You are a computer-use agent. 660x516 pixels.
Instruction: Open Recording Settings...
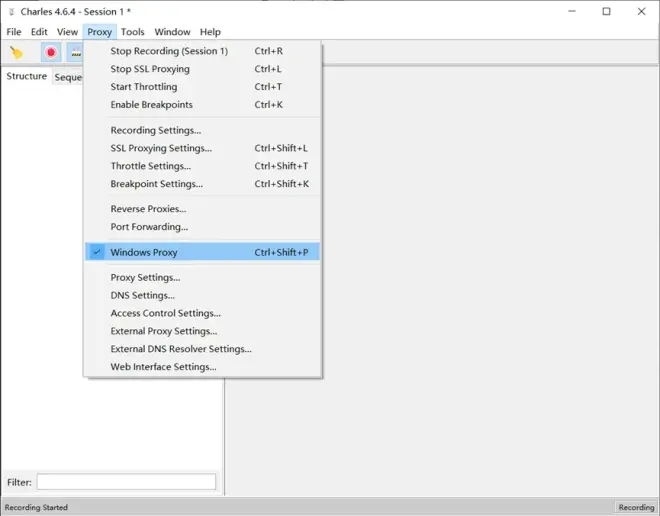[202, 130]
